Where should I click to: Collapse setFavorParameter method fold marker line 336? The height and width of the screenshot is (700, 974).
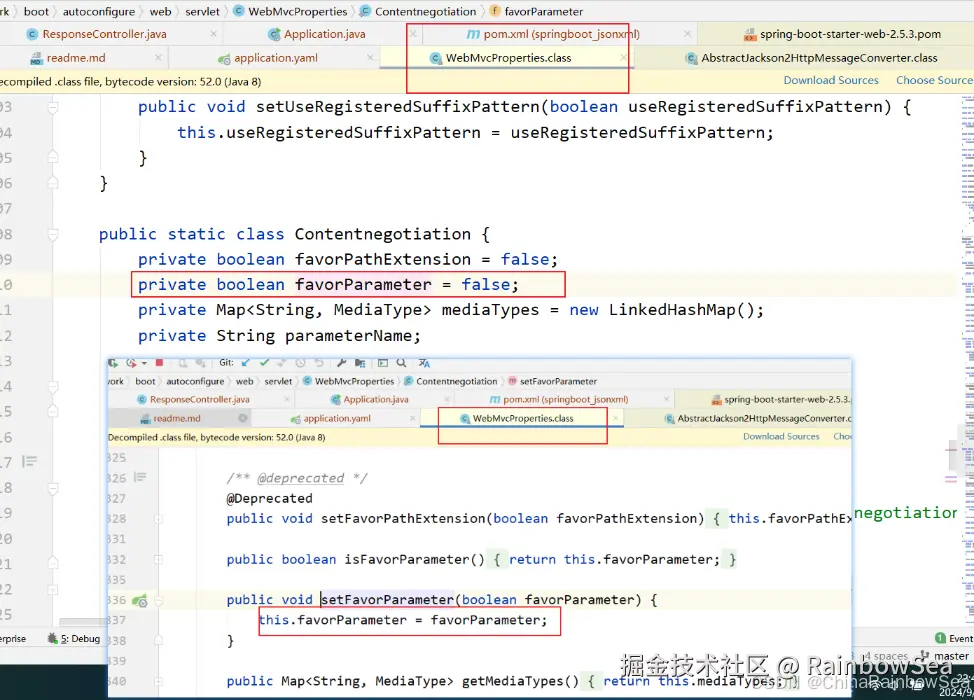[x=158, y=600]
